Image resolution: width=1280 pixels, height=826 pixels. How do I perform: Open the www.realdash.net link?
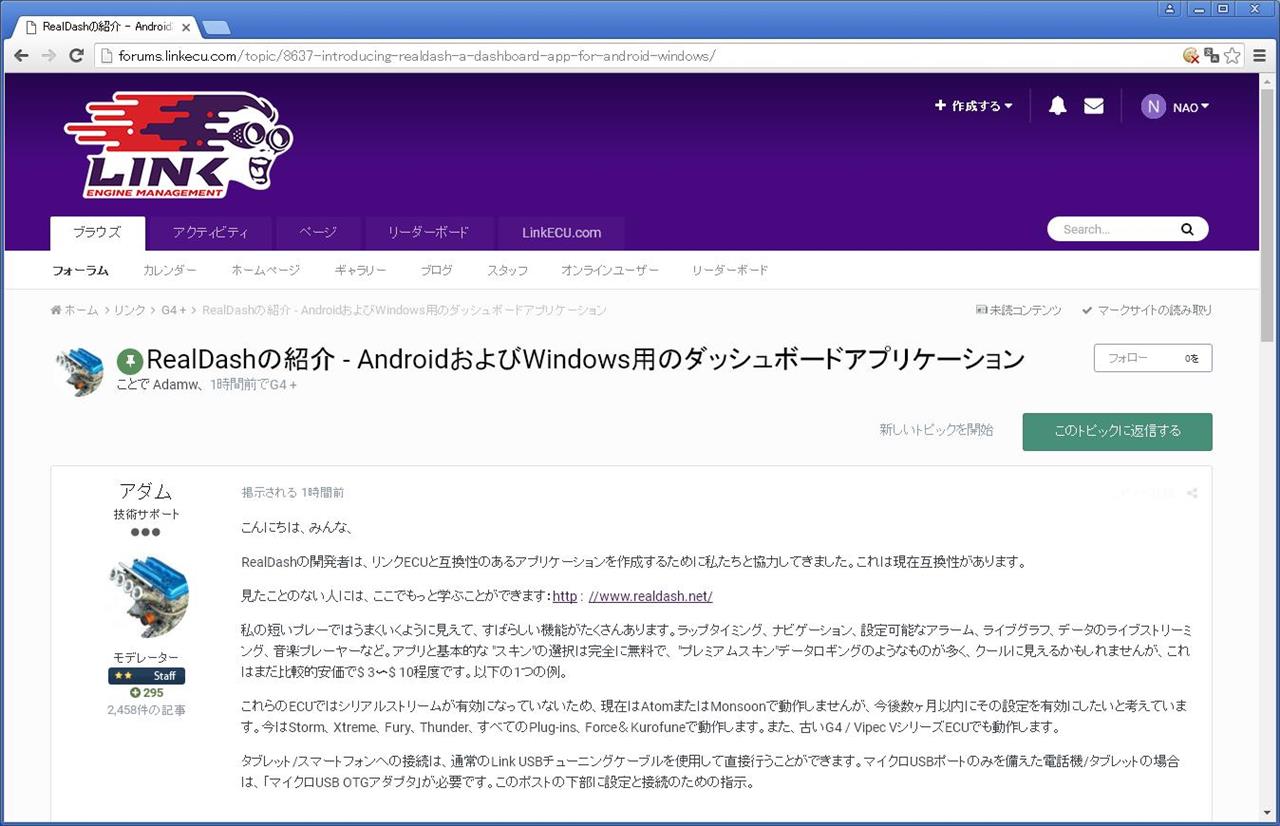650,597
